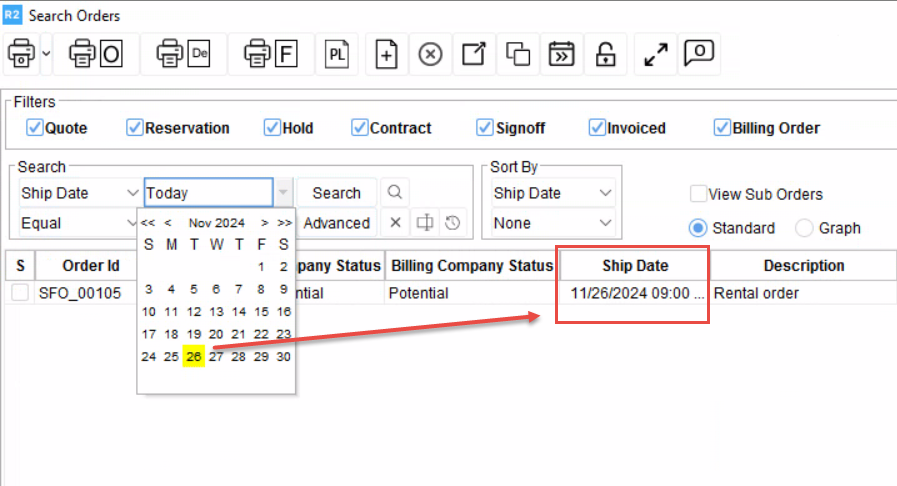Click the circled X cancel icon
The height and width of the screenshot is (486, 897).
[x=430, y=54]
